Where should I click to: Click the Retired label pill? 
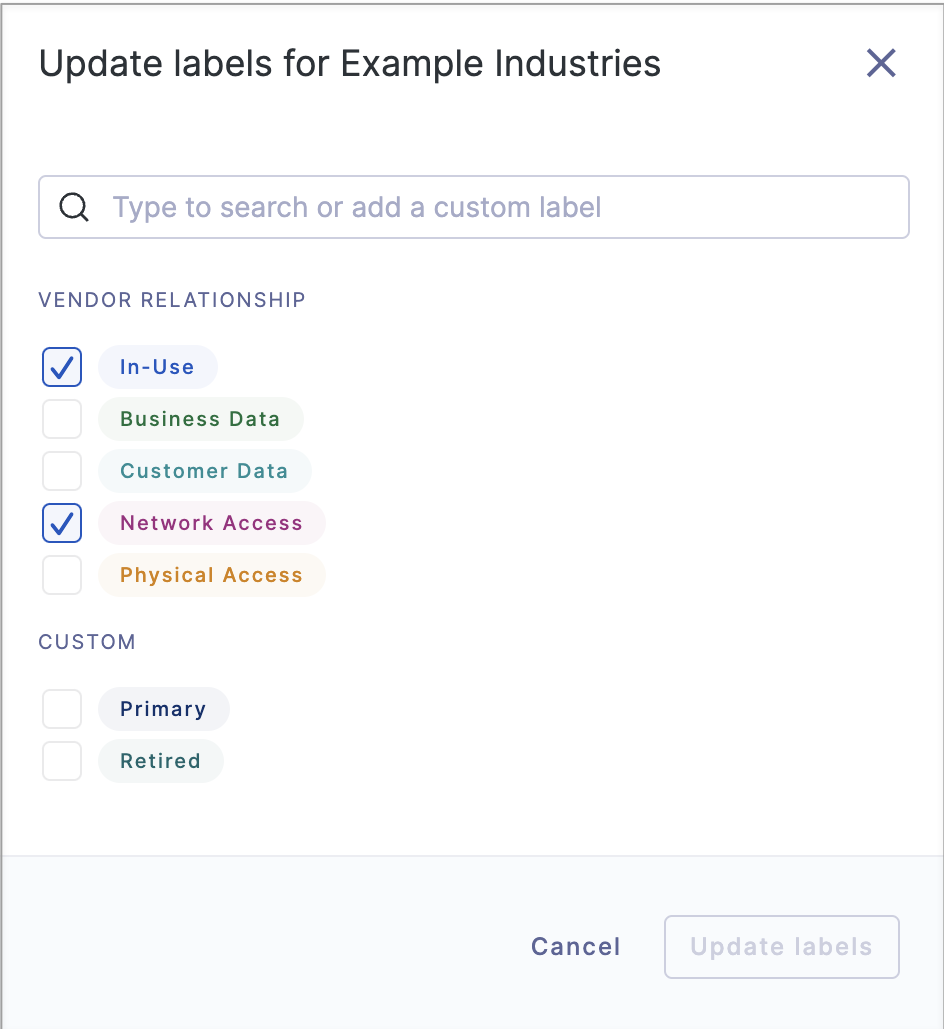click(161, 761)
